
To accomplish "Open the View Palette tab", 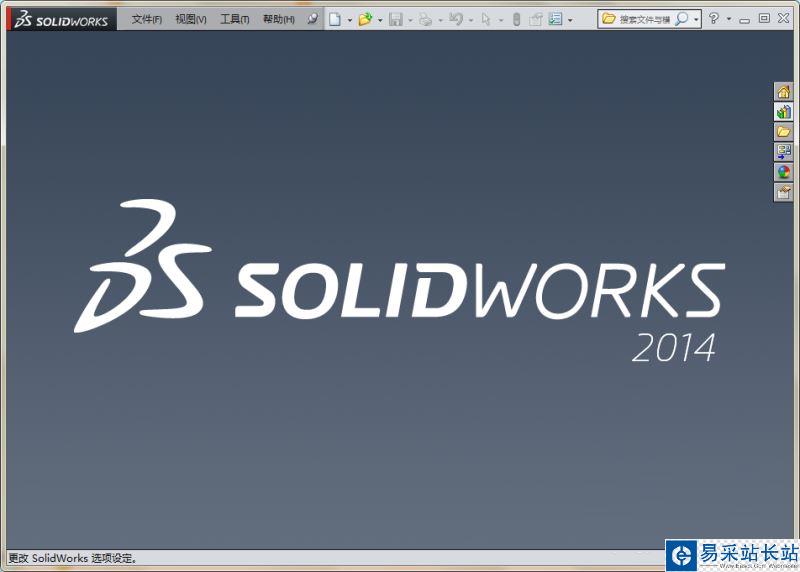I will click(x=783, y=152).
